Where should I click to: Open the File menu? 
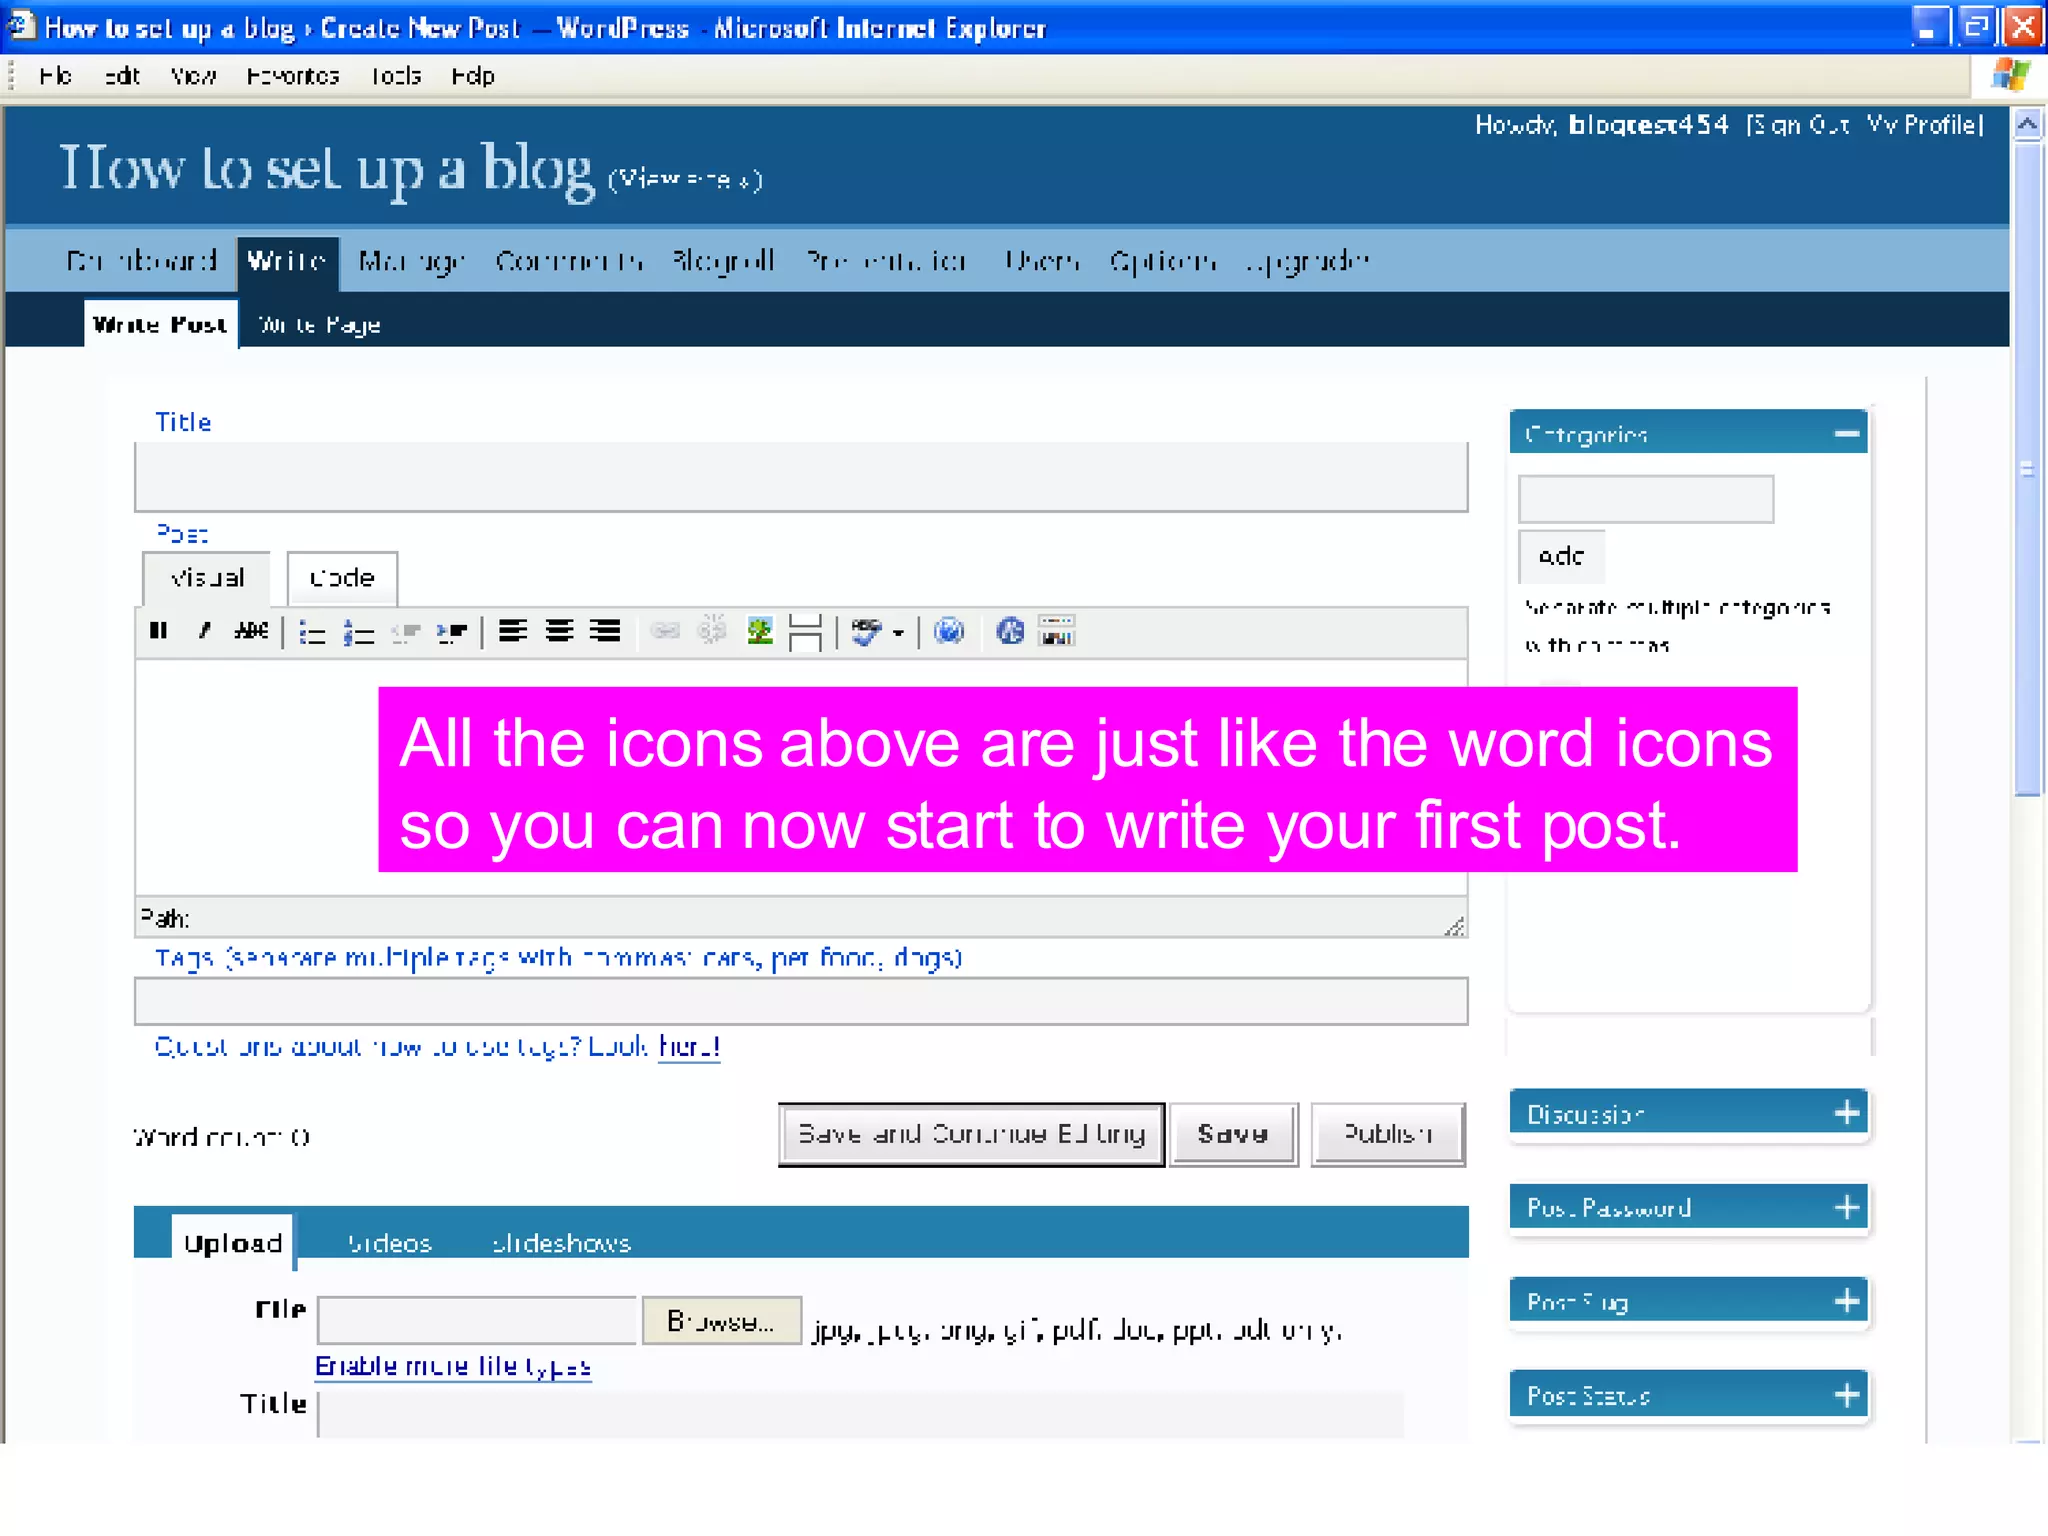(56, 76)
